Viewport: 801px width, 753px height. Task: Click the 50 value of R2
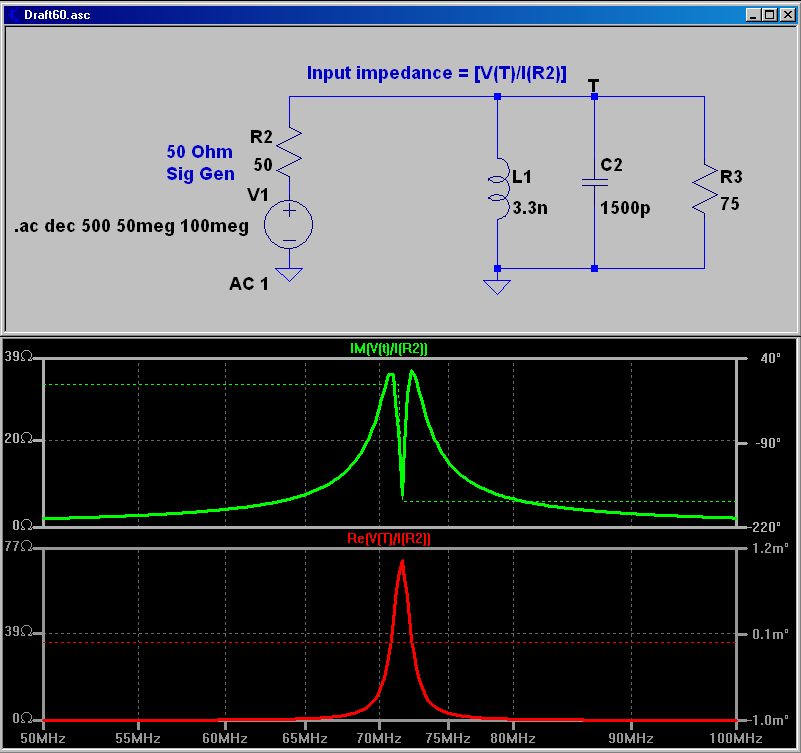click(263, 164)
